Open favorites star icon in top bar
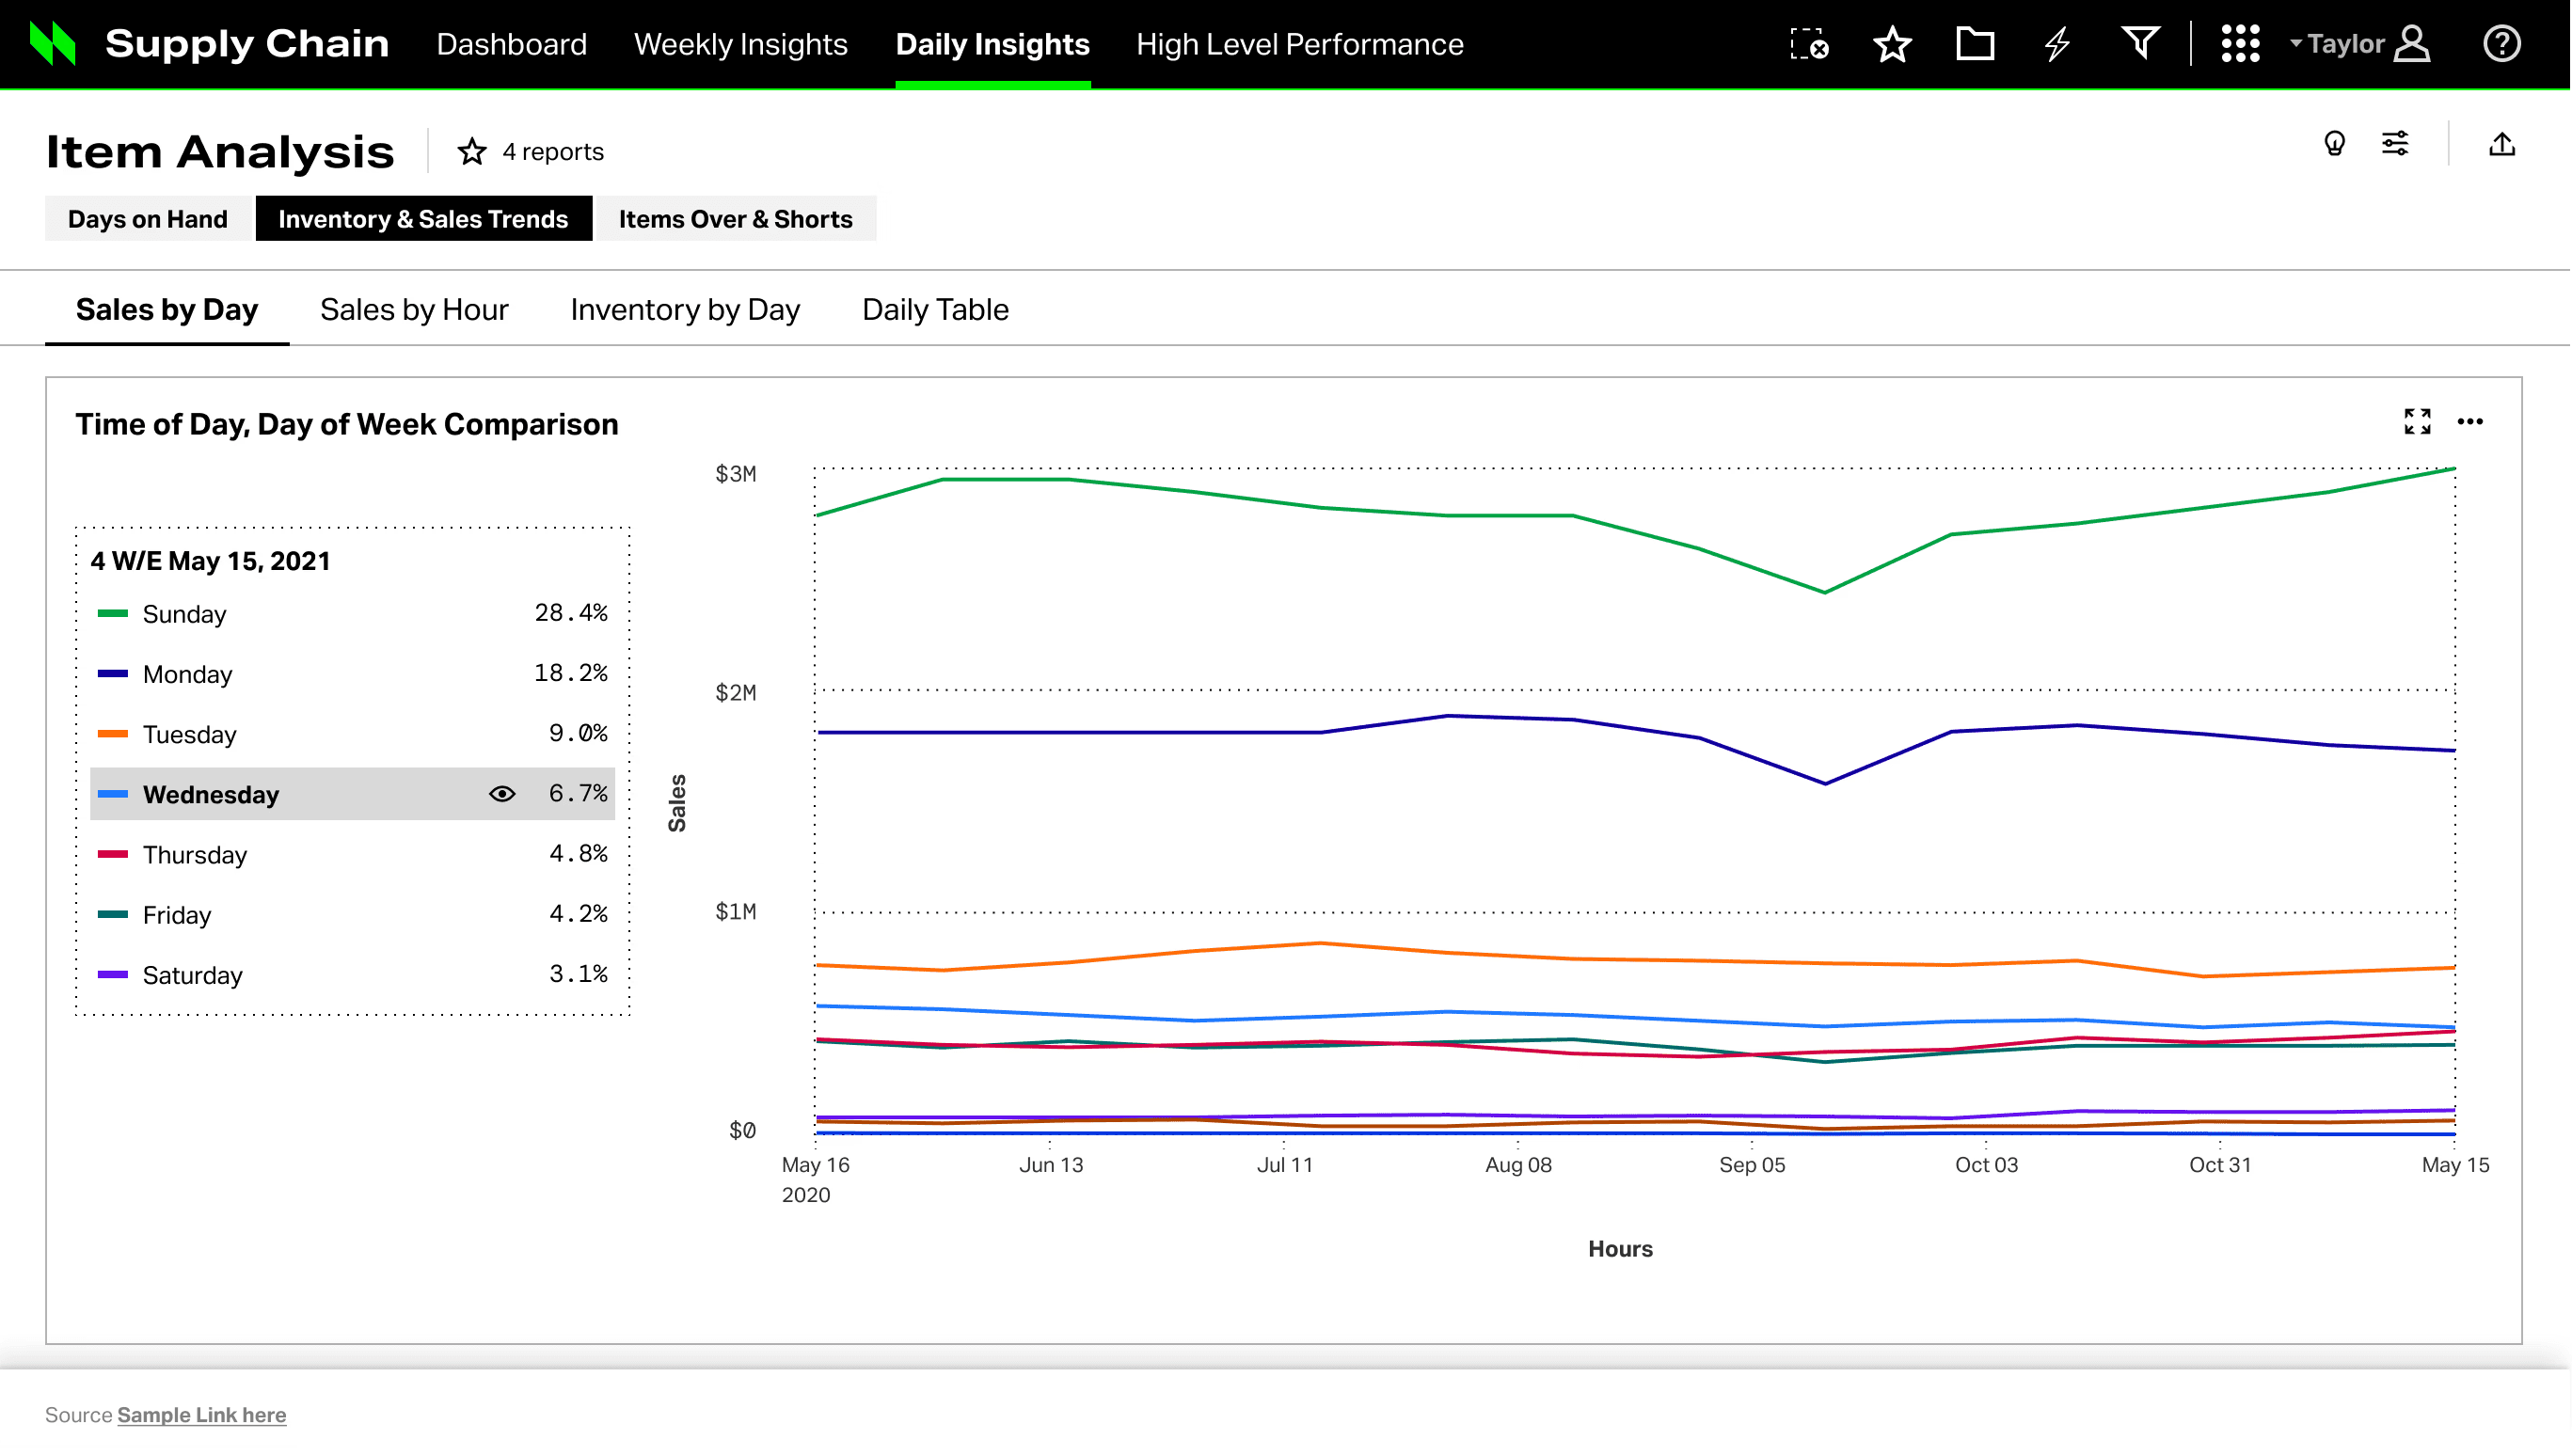2572x1456 pixels. point(1892,44)
